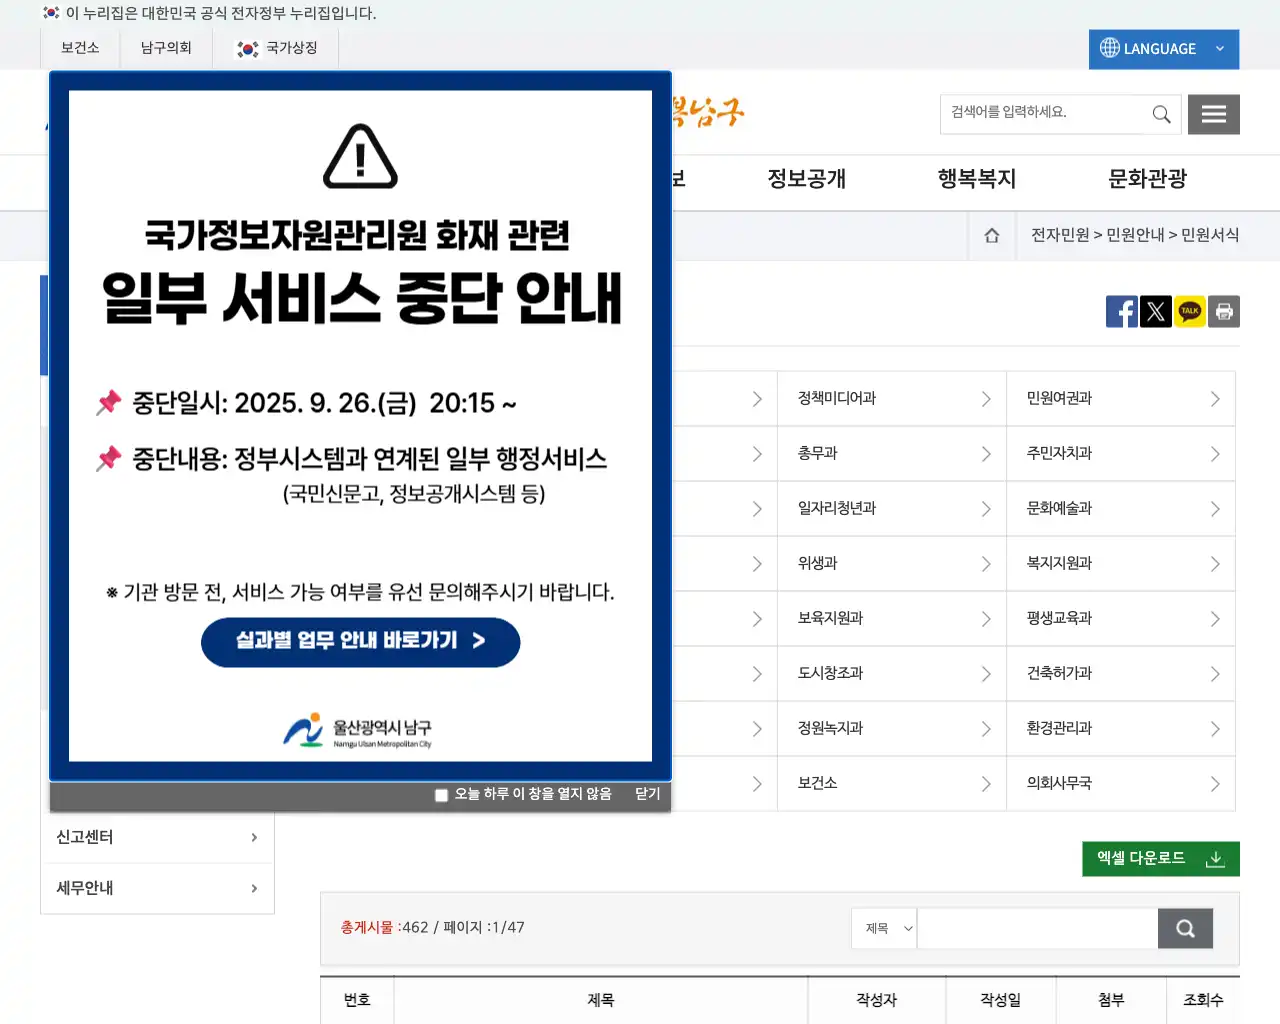
Task: Select 정원녹지과 department
Action: (892, 728)
